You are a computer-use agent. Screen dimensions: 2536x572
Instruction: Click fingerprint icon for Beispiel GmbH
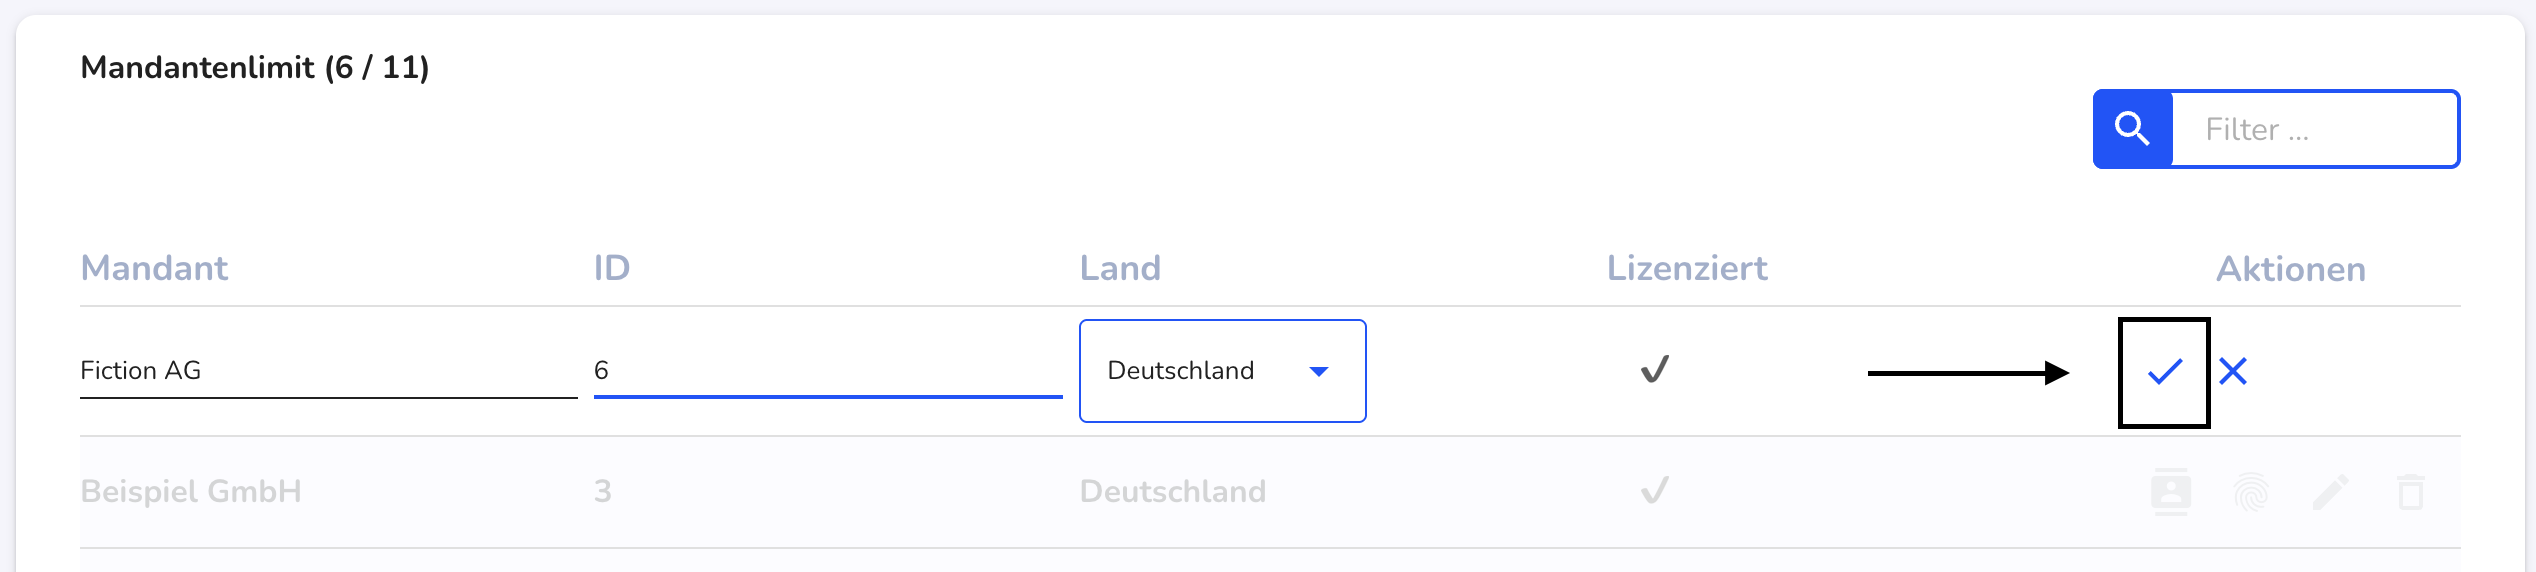click(x=2251, y=492)
